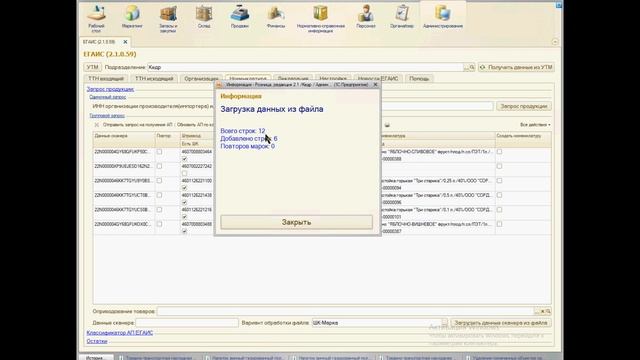This screenshot has height=360, width=640.
Task: Switch to the Настройки tab
Action: pyautogui.click(x=333, y=78)
